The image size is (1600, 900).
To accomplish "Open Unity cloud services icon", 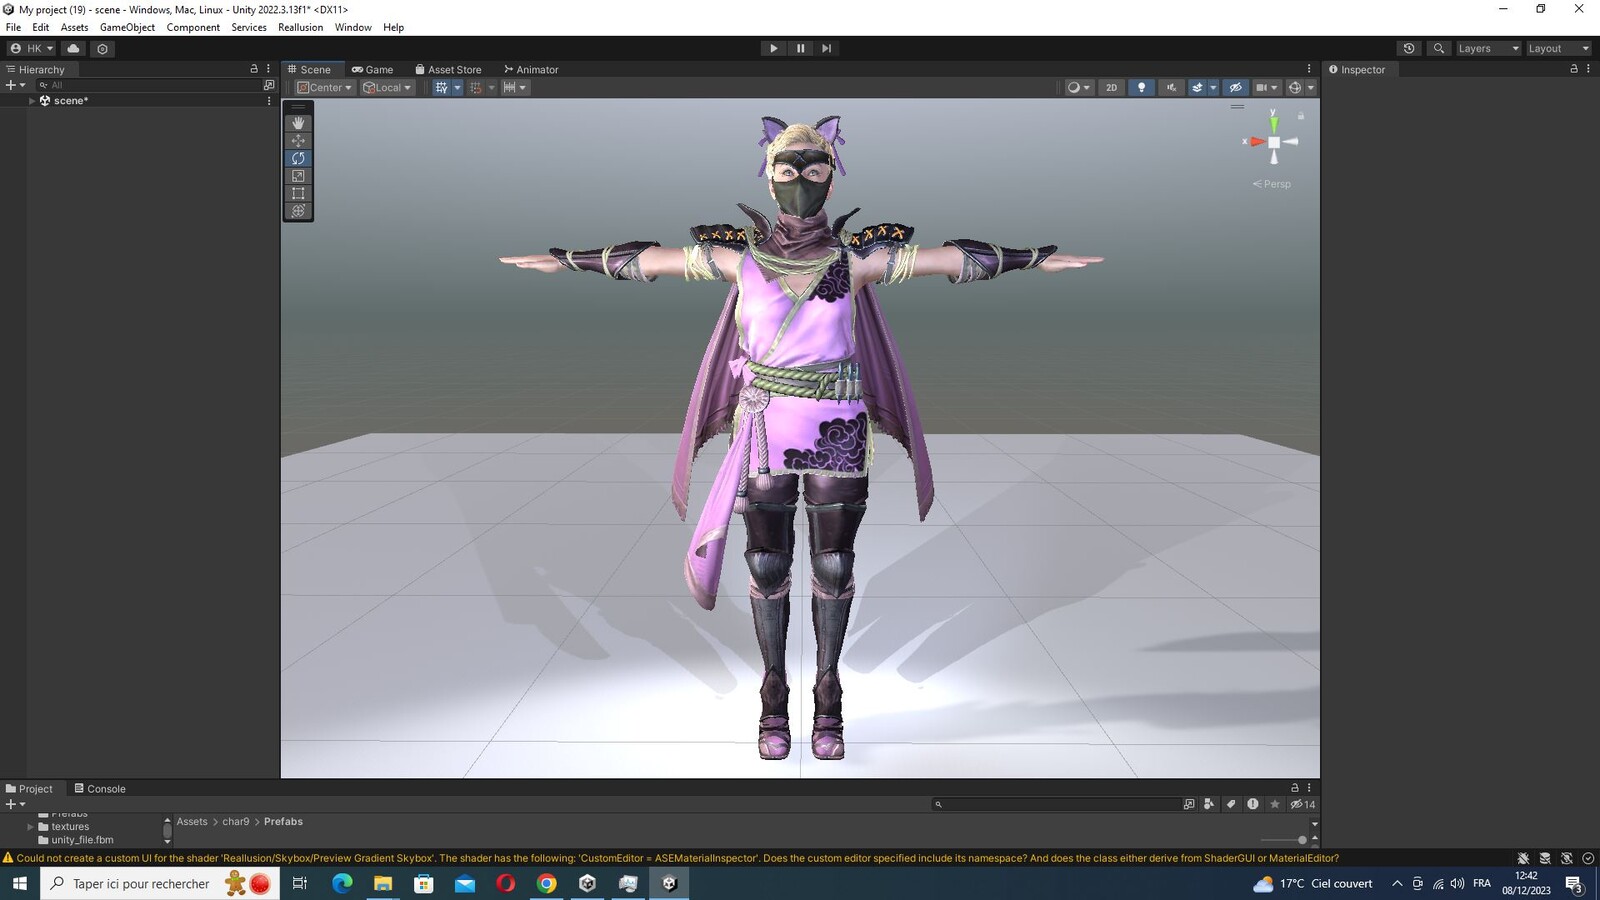I will pos(73,48).
